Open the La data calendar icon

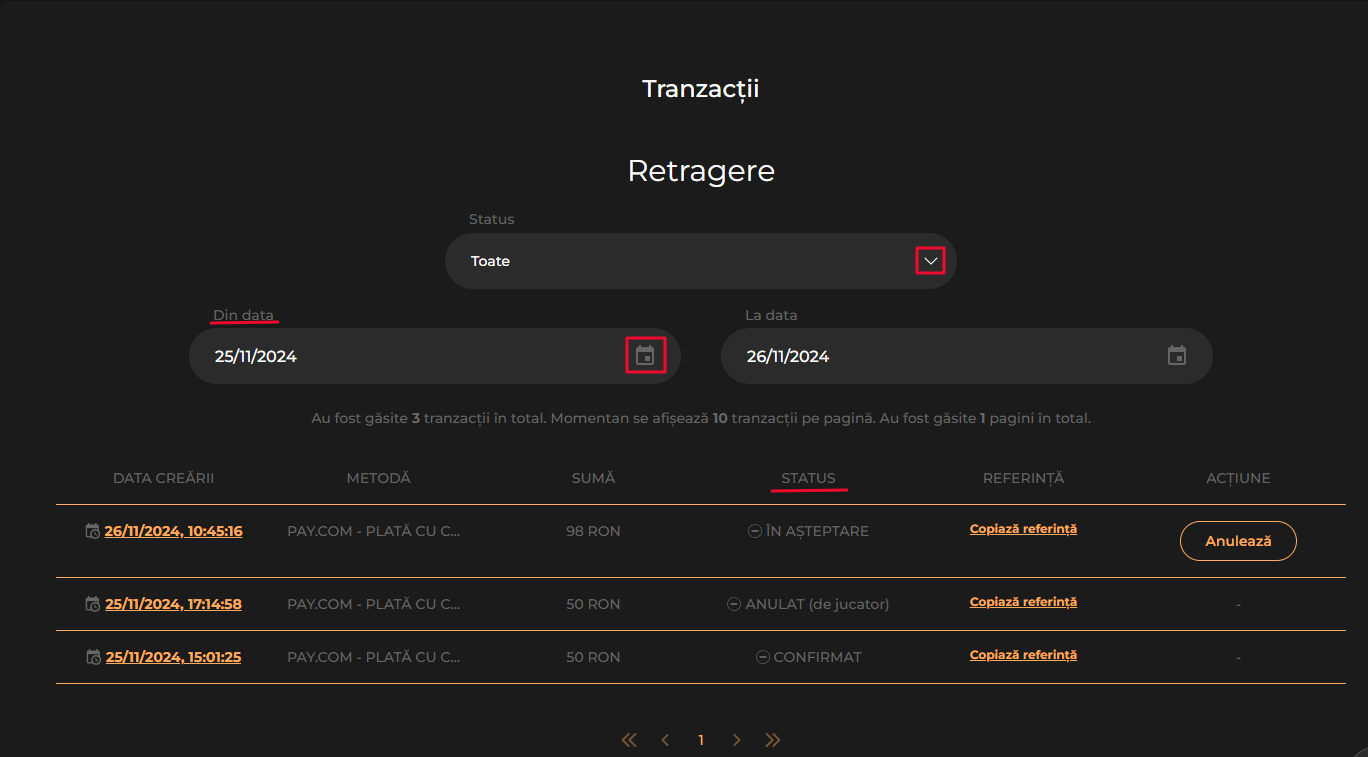(x=1177, y=355)
